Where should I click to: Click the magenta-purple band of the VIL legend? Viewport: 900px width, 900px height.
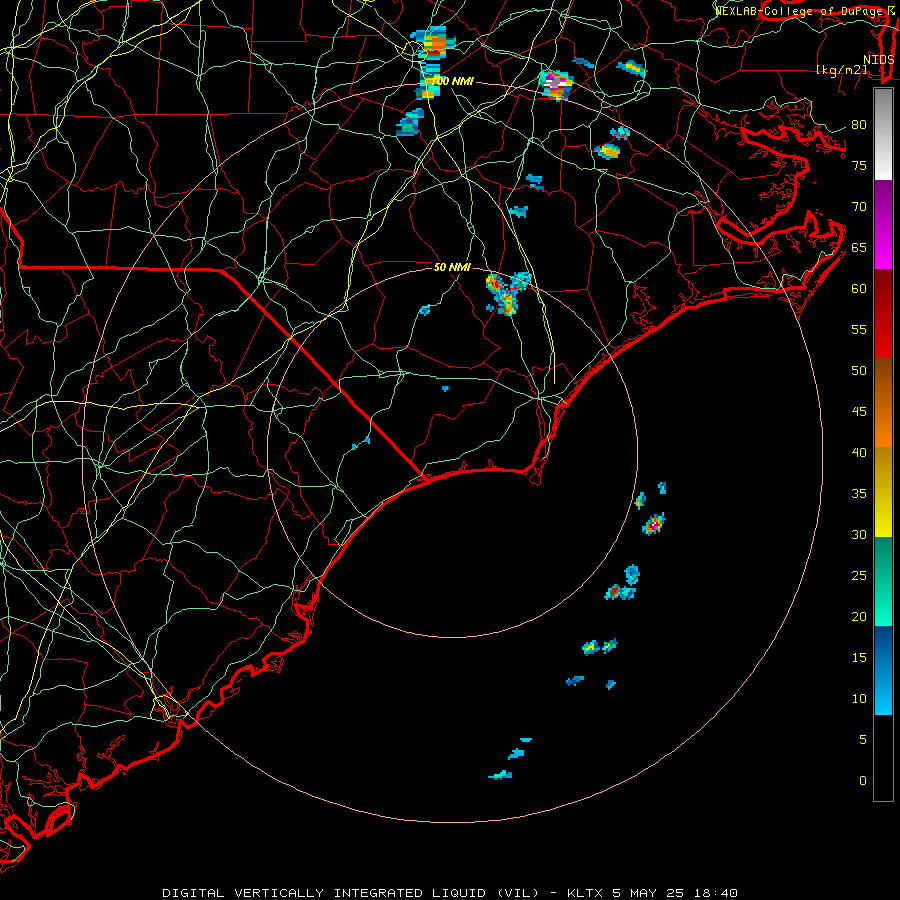point(883,224)
